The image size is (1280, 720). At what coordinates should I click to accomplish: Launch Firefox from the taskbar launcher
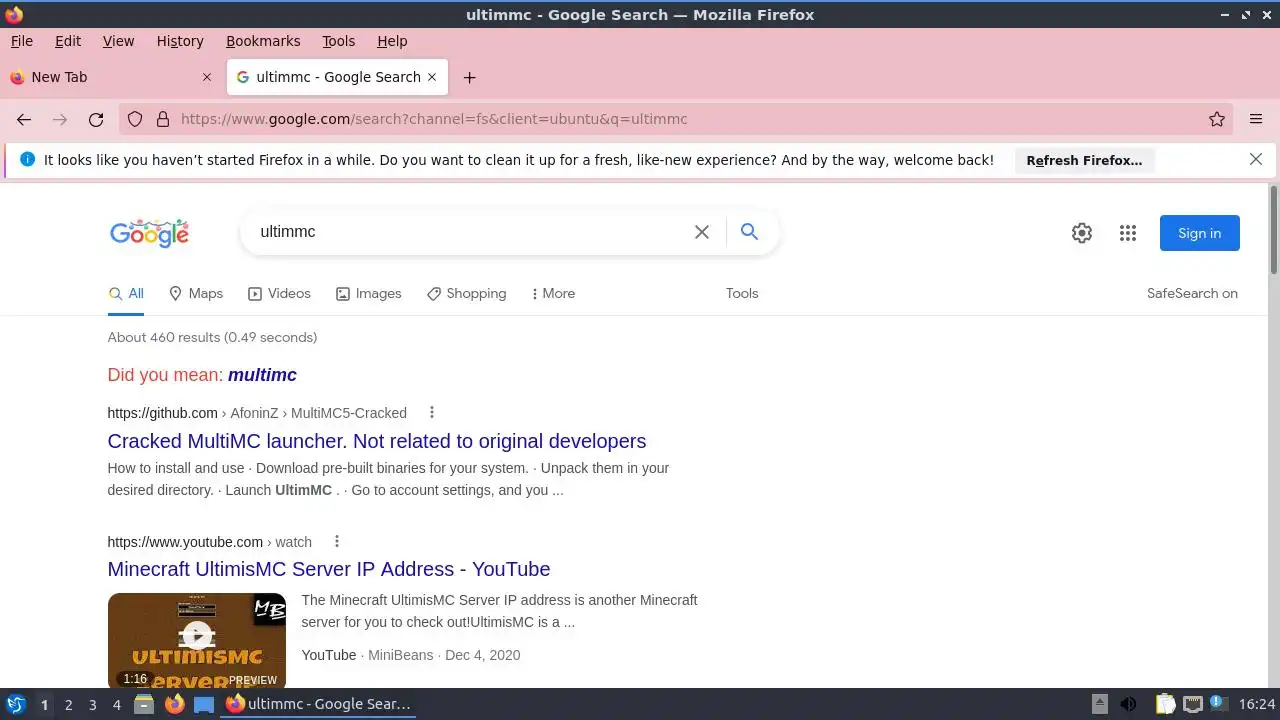point(174,704)
